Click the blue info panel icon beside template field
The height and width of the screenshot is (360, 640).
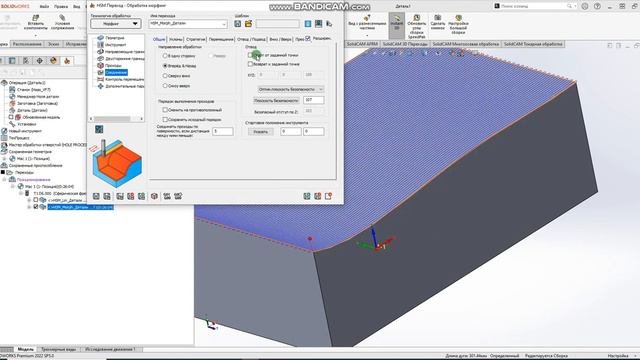point(308,24)
